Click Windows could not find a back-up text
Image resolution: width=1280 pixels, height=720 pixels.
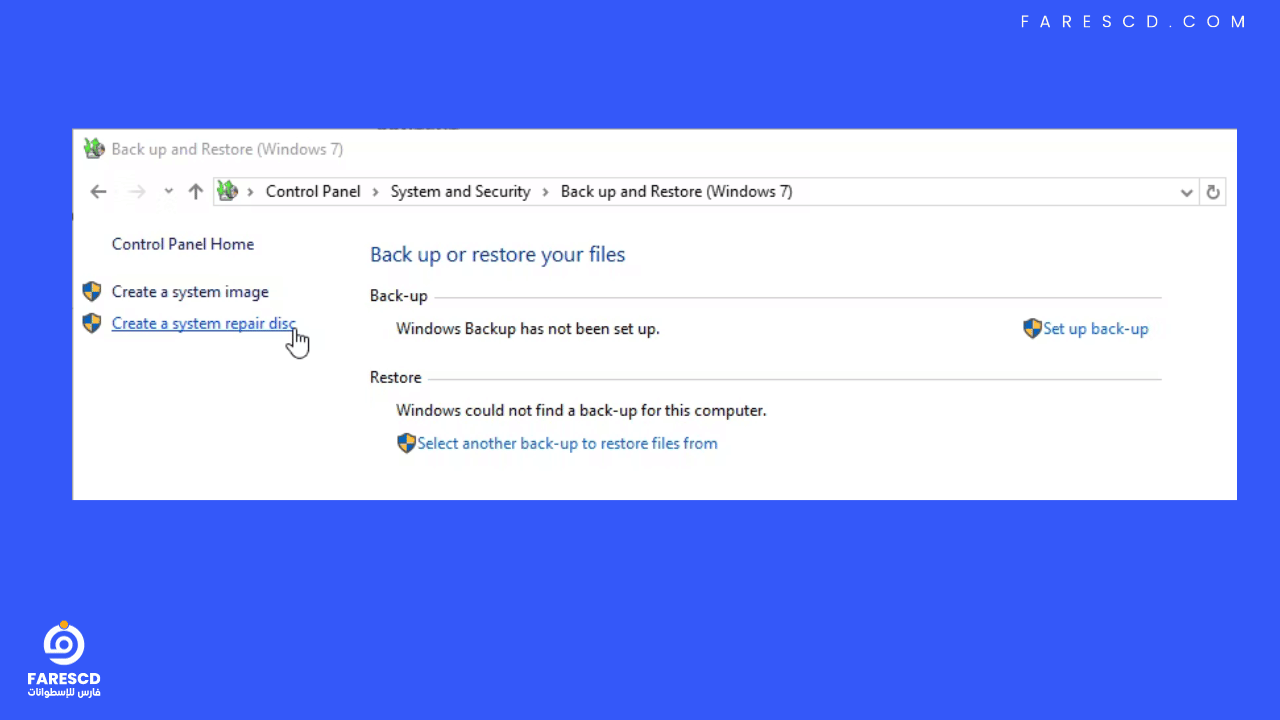tap(581, 410)
